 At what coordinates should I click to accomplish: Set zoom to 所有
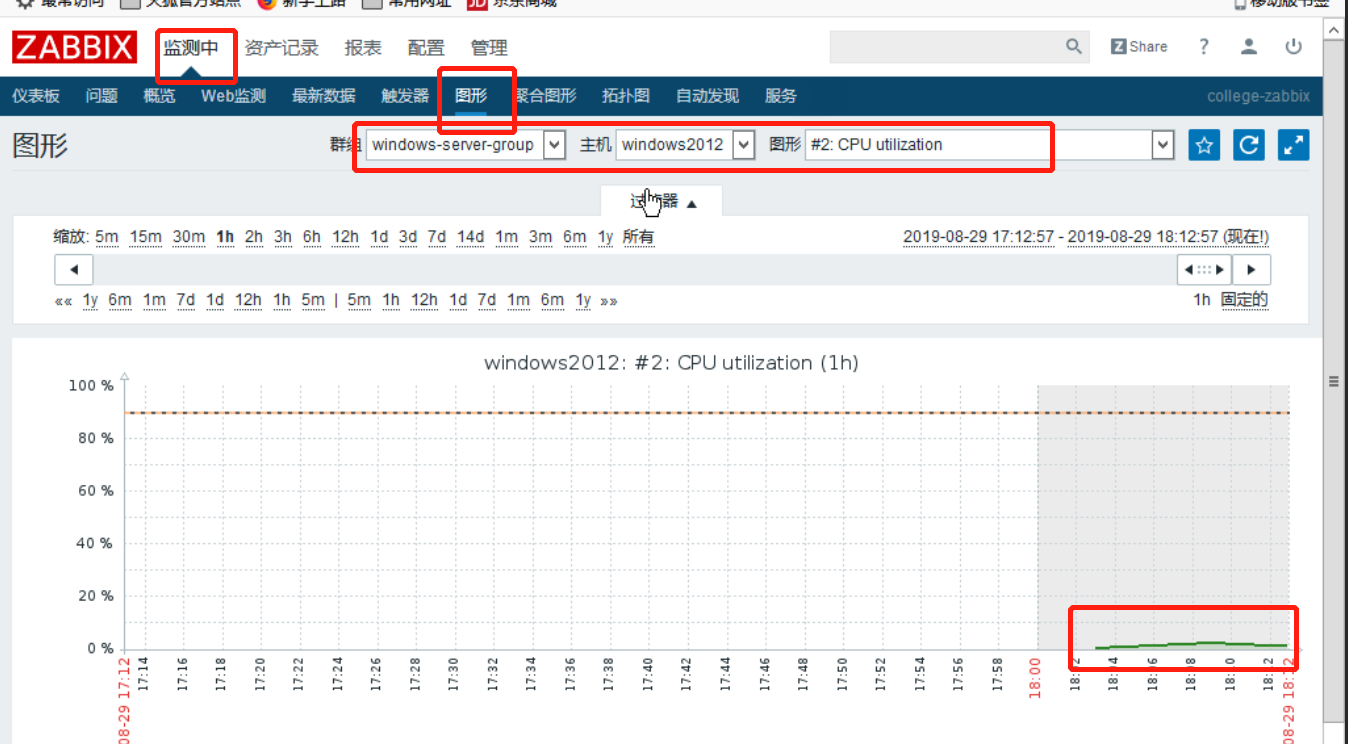[x=638, y=237]
